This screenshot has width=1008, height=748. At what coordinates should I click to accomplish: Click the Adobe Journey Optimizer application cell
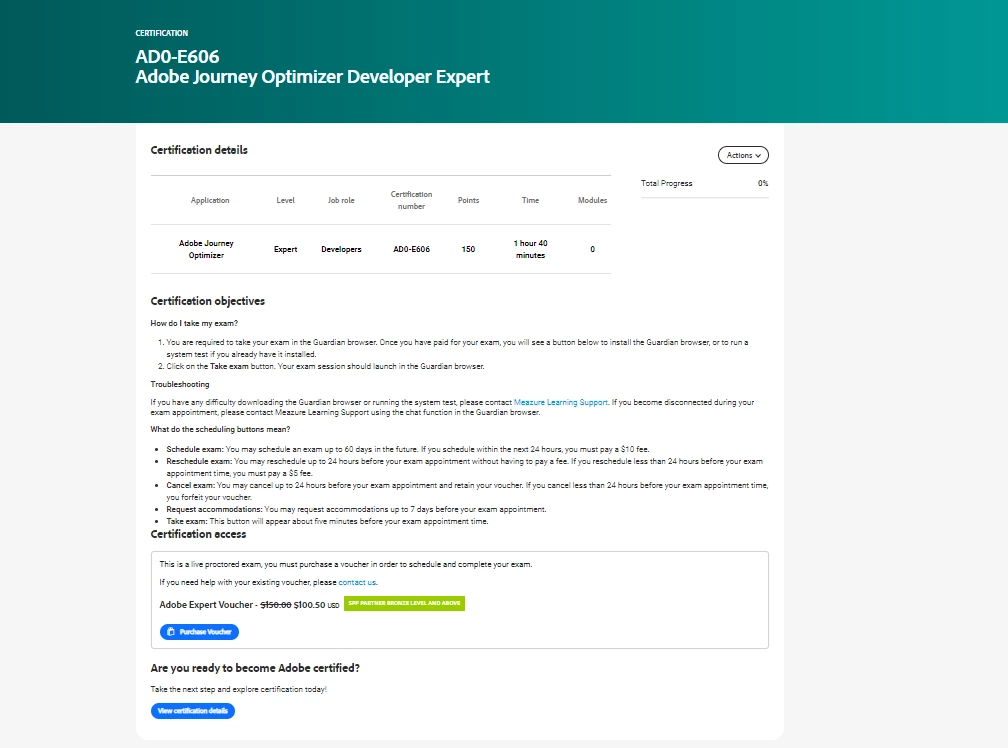click(206, 249)
